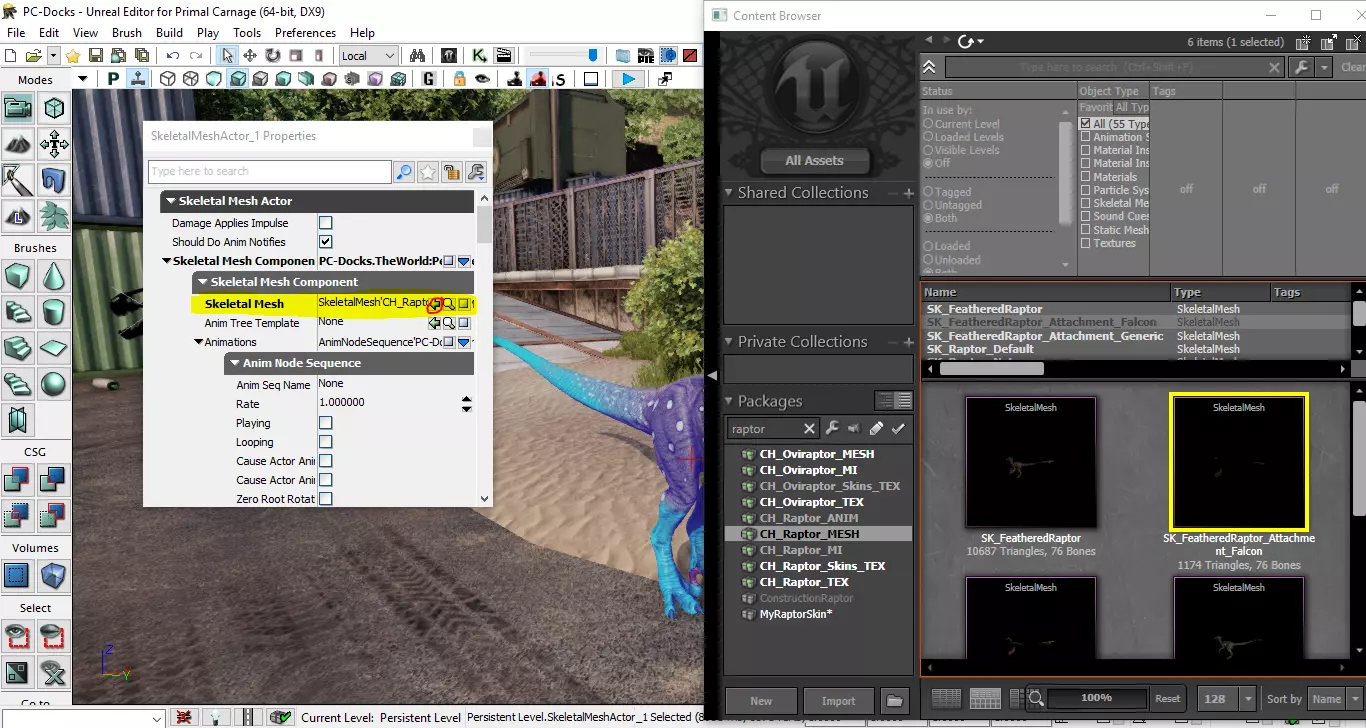Click the plus to add Shared Collection
Screen dimensions: 1366x728
(x=908, y=193)
